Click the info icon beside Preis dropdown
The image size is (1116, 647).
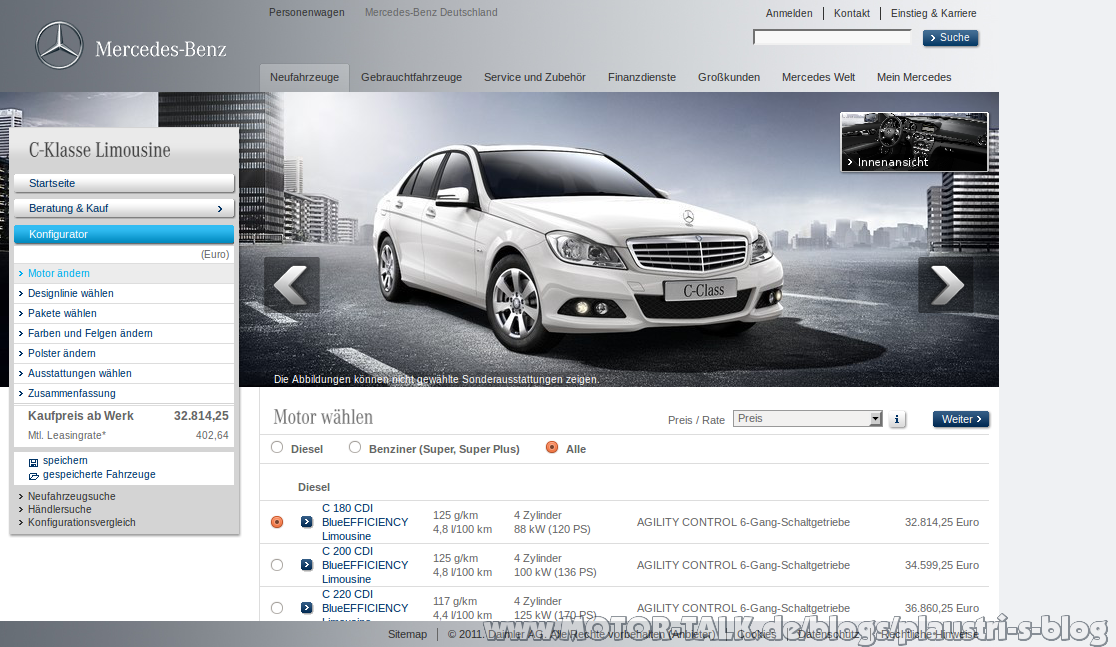tap(897, 419)
